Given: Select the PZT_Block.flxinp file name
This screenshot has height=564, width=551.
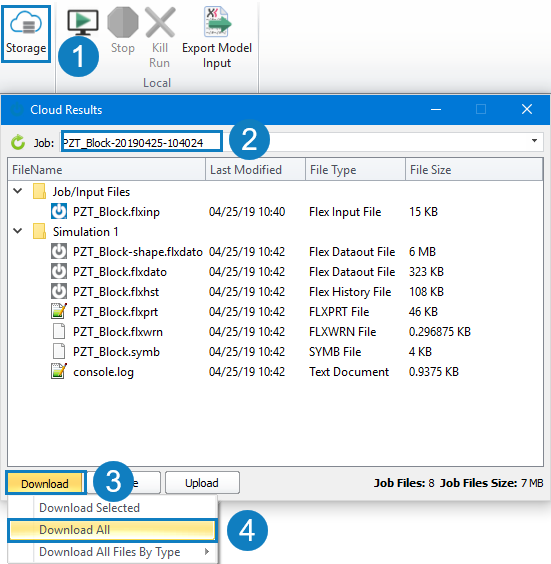Looking at the screenshot, I should (116, 212).
